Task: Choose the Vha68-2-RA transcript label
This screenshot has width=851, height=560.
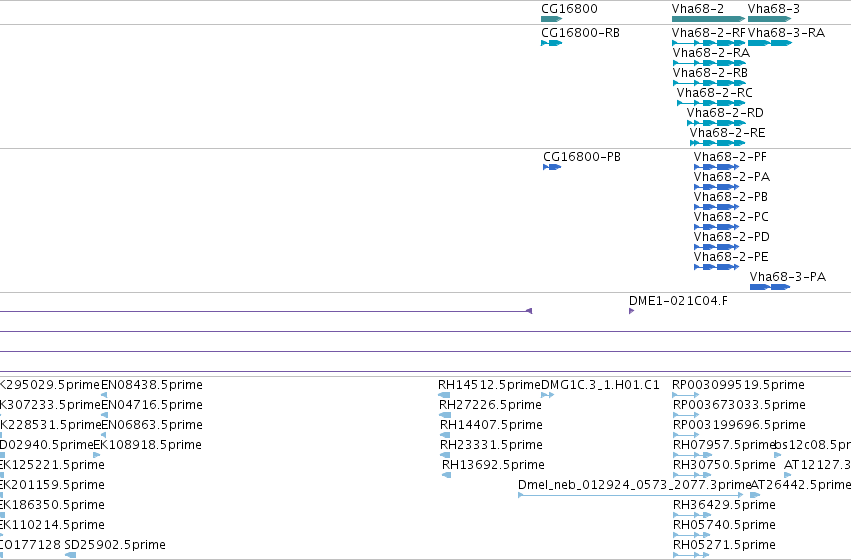Action: click(712, 53)
